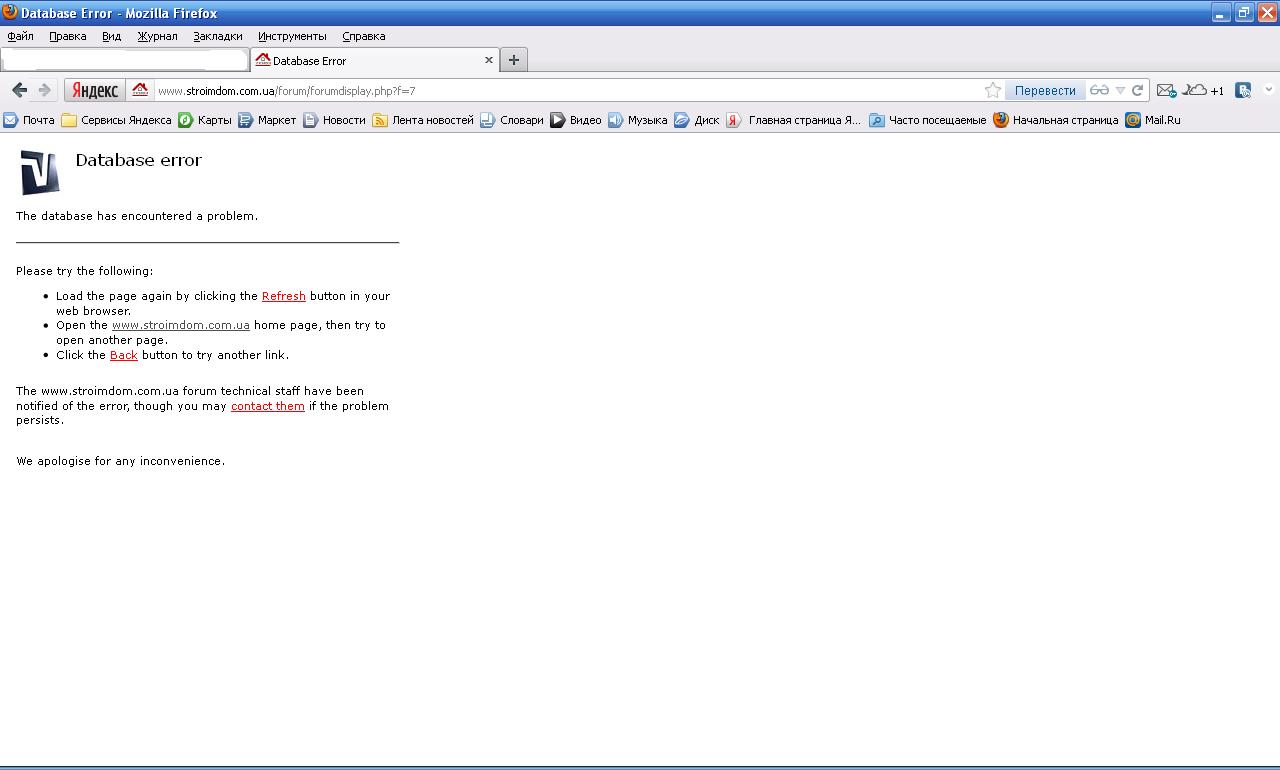Click the VK toolbar icon
This screenshot has height=770, width=1280.
(x=1243, y=90)
